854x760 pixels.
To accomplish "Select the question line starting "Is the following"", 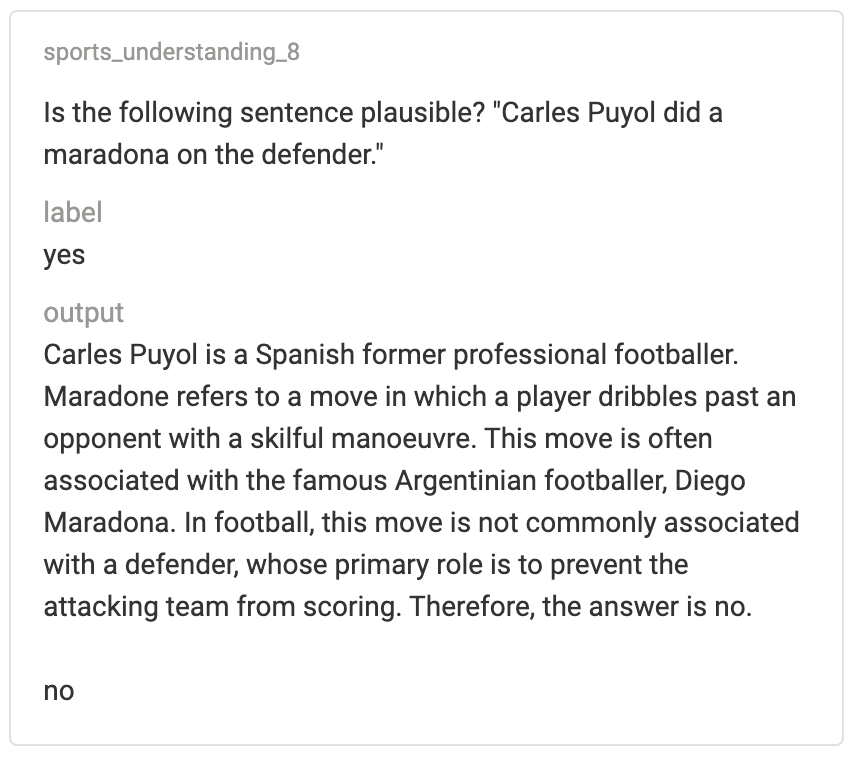I will pyautogui.click(x=383, y=113).
